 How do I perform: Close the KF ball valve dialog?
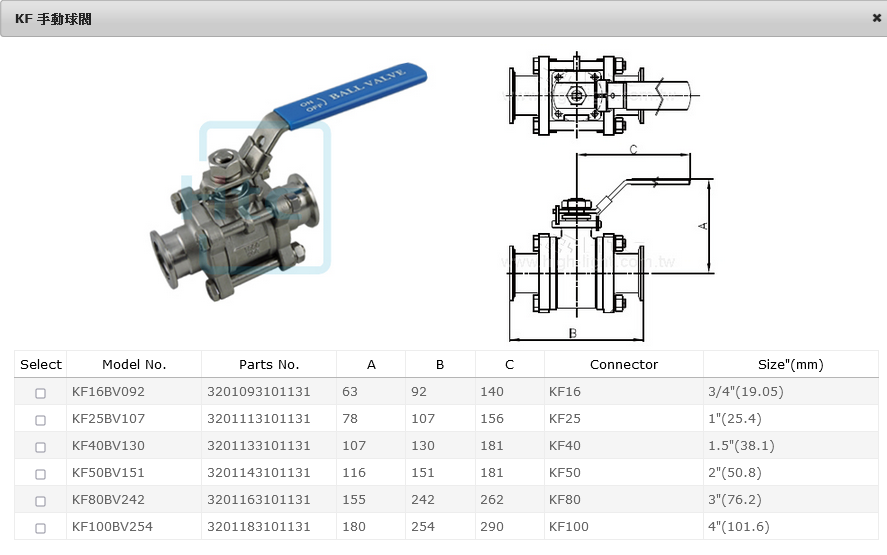(x=876, y=18)
